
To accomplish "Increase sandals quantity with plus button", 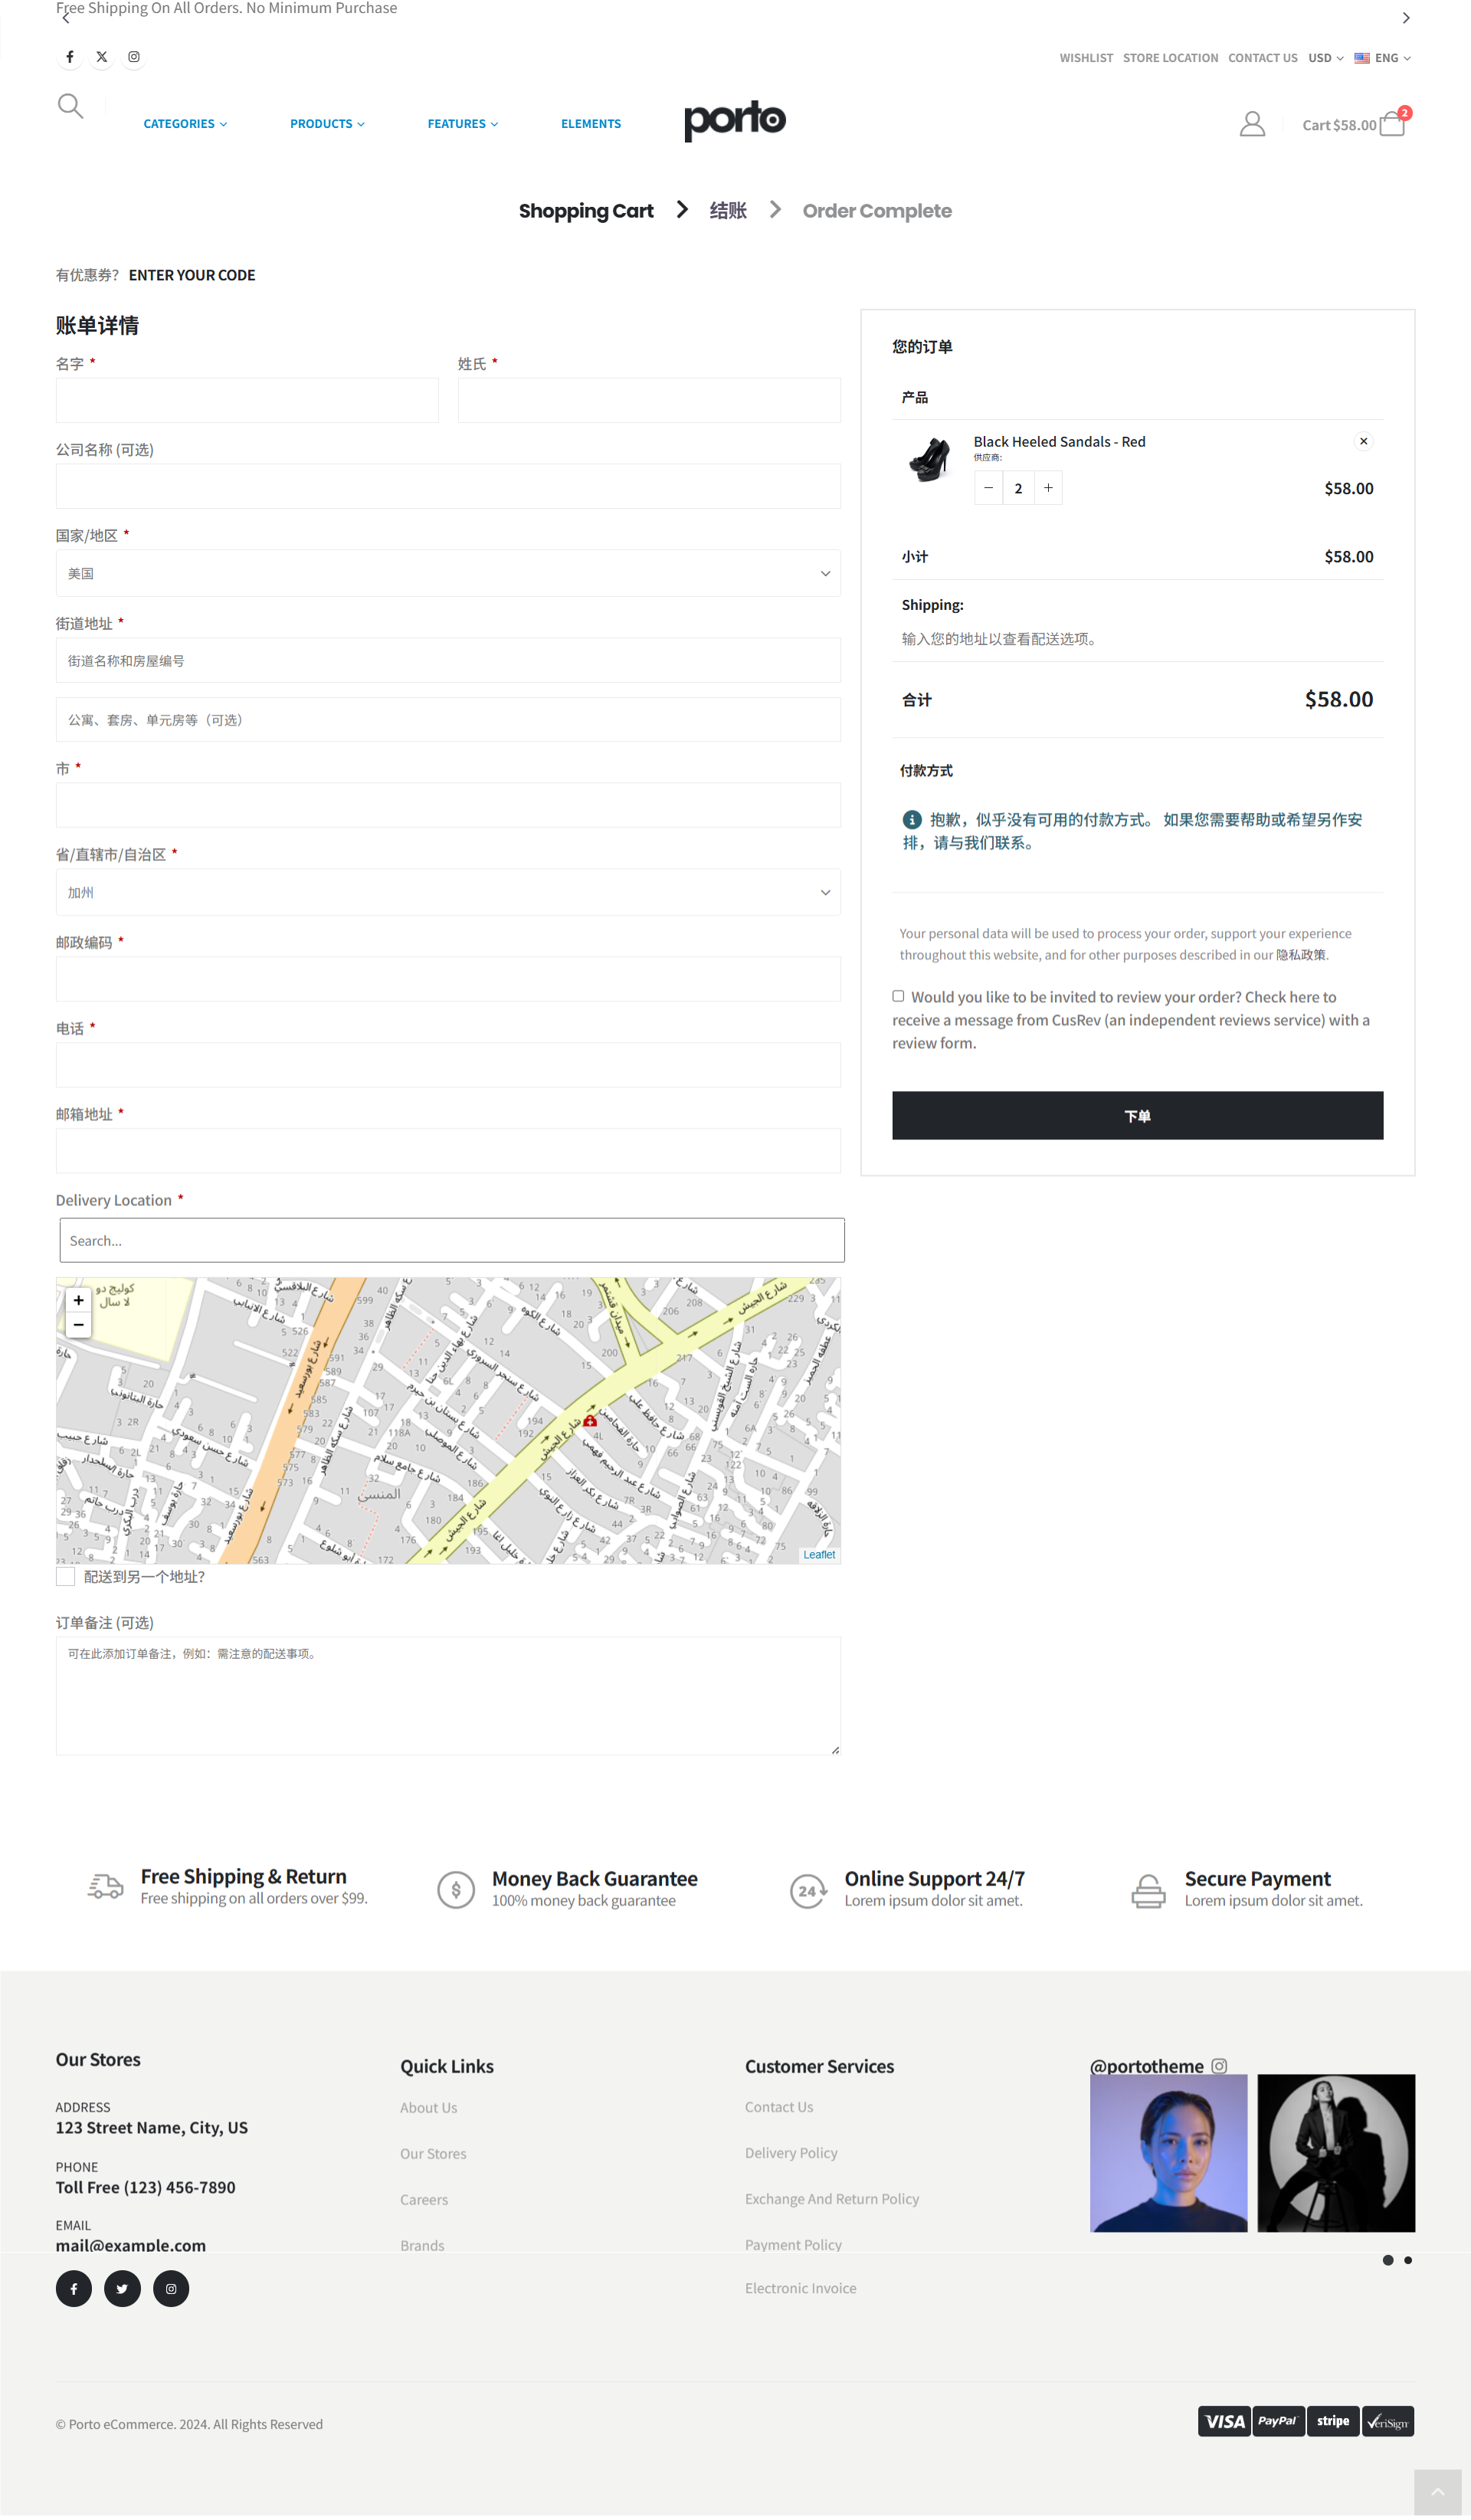I will pos(1048,488).
